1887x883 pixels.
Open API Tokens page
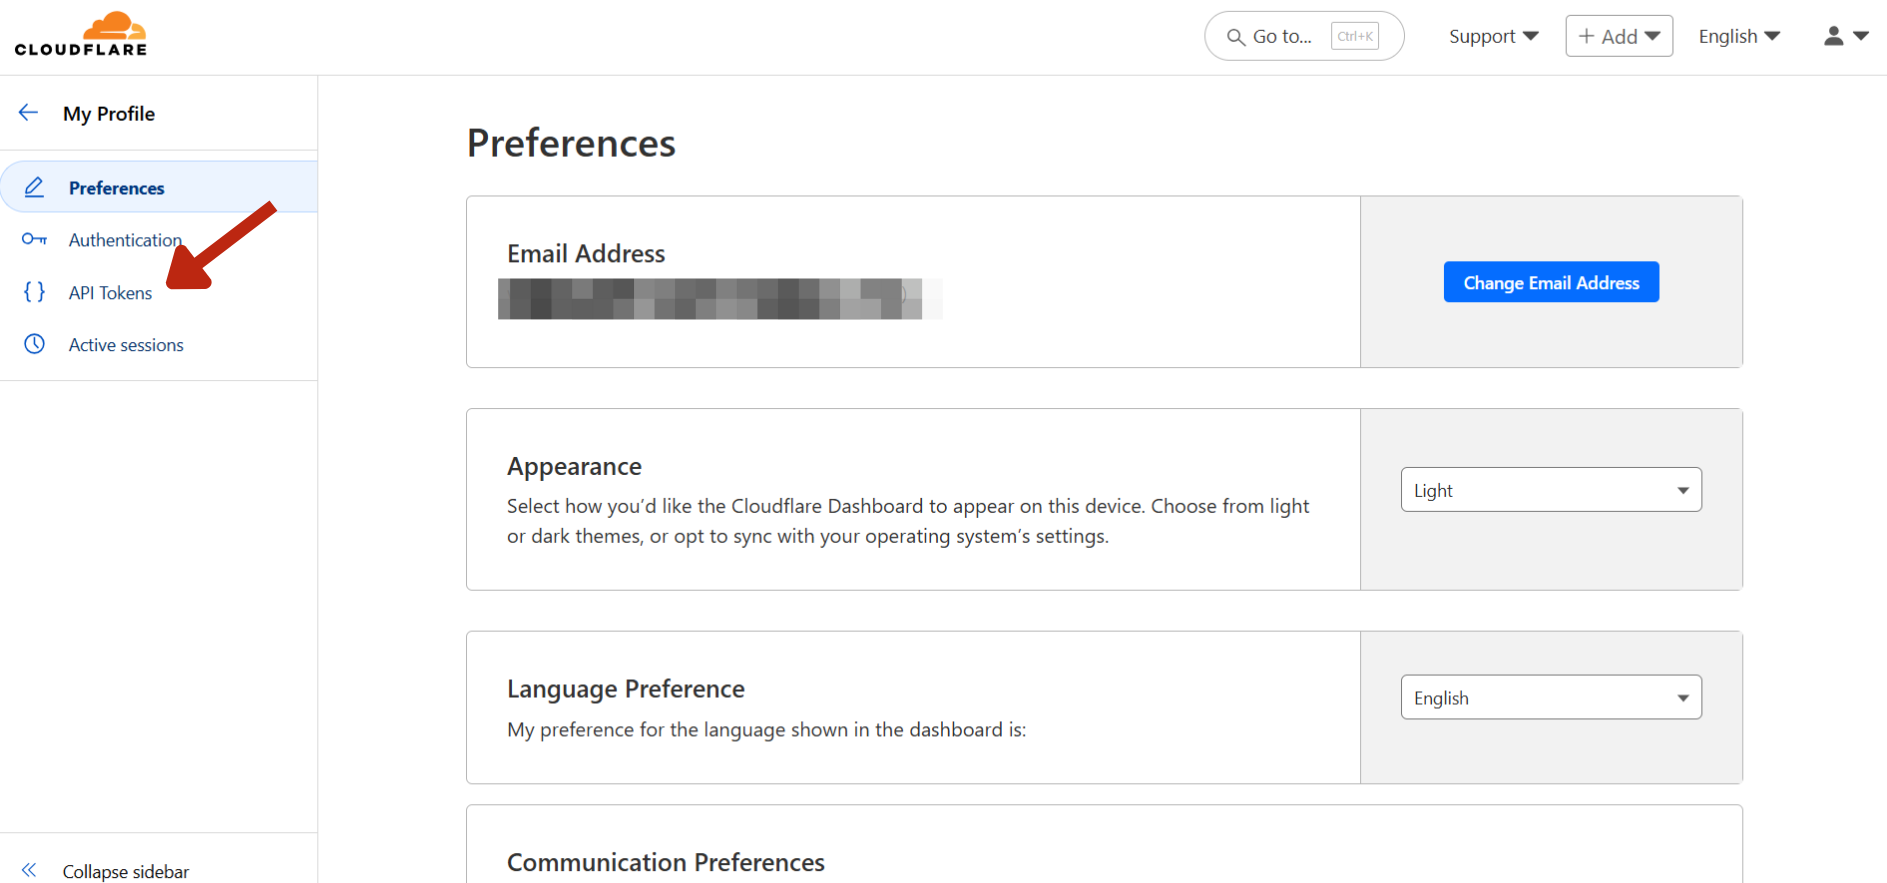110,293
